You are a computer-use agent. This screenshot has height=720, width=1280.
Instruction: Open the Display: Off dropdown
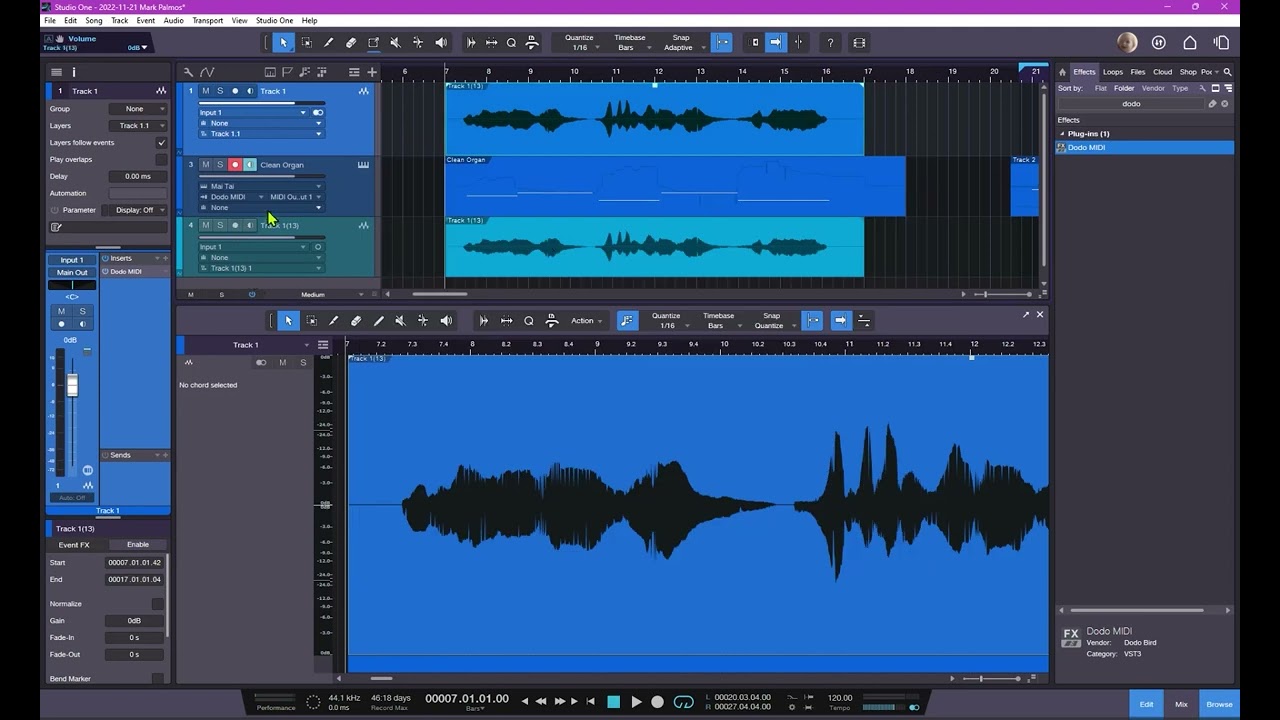pyautogui.click(x=139, y=210)
